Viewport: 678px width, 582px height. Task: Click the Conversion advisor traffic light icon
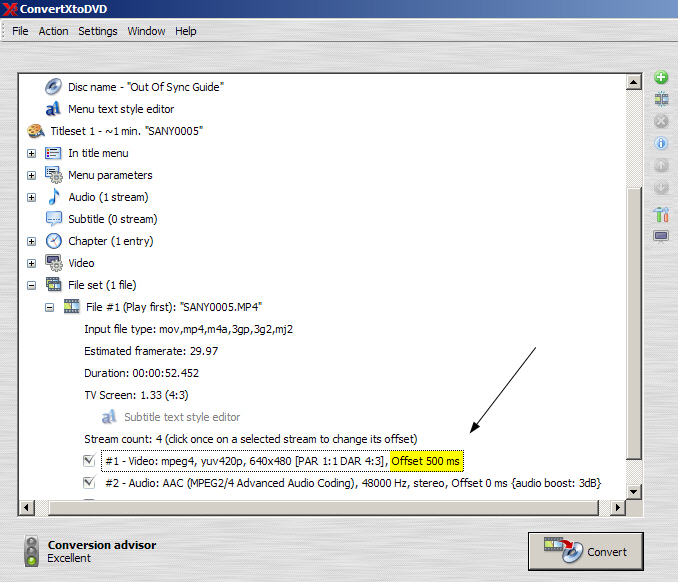click(32, 551)
